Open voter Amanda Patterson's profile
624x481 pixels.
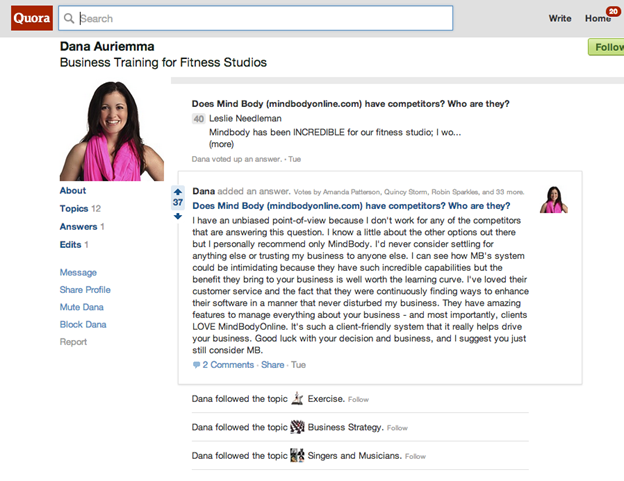point(352,192)
